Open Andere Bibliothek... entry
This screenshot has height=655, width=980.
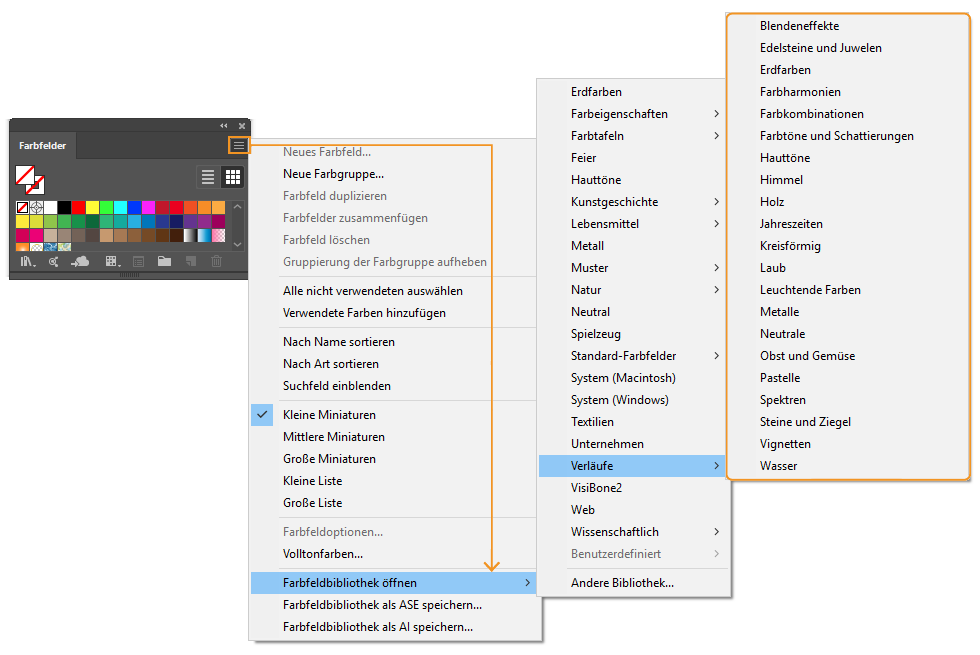[x=632, y=583]
